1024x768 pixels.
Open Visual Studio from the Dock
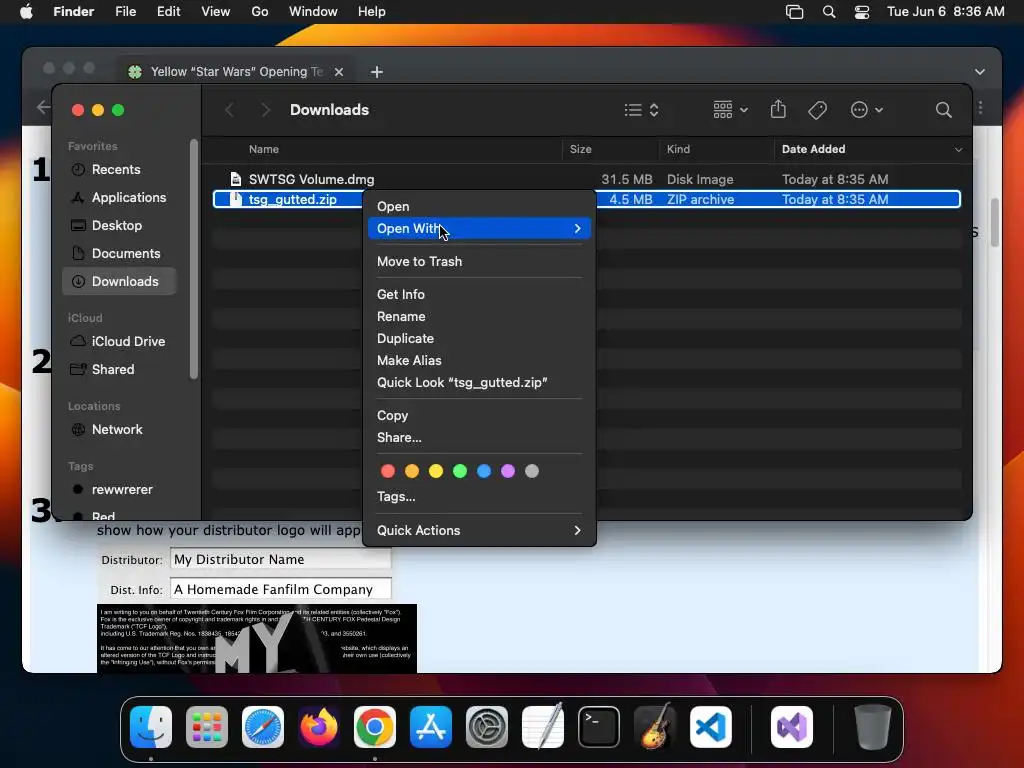tap(792, 727)
